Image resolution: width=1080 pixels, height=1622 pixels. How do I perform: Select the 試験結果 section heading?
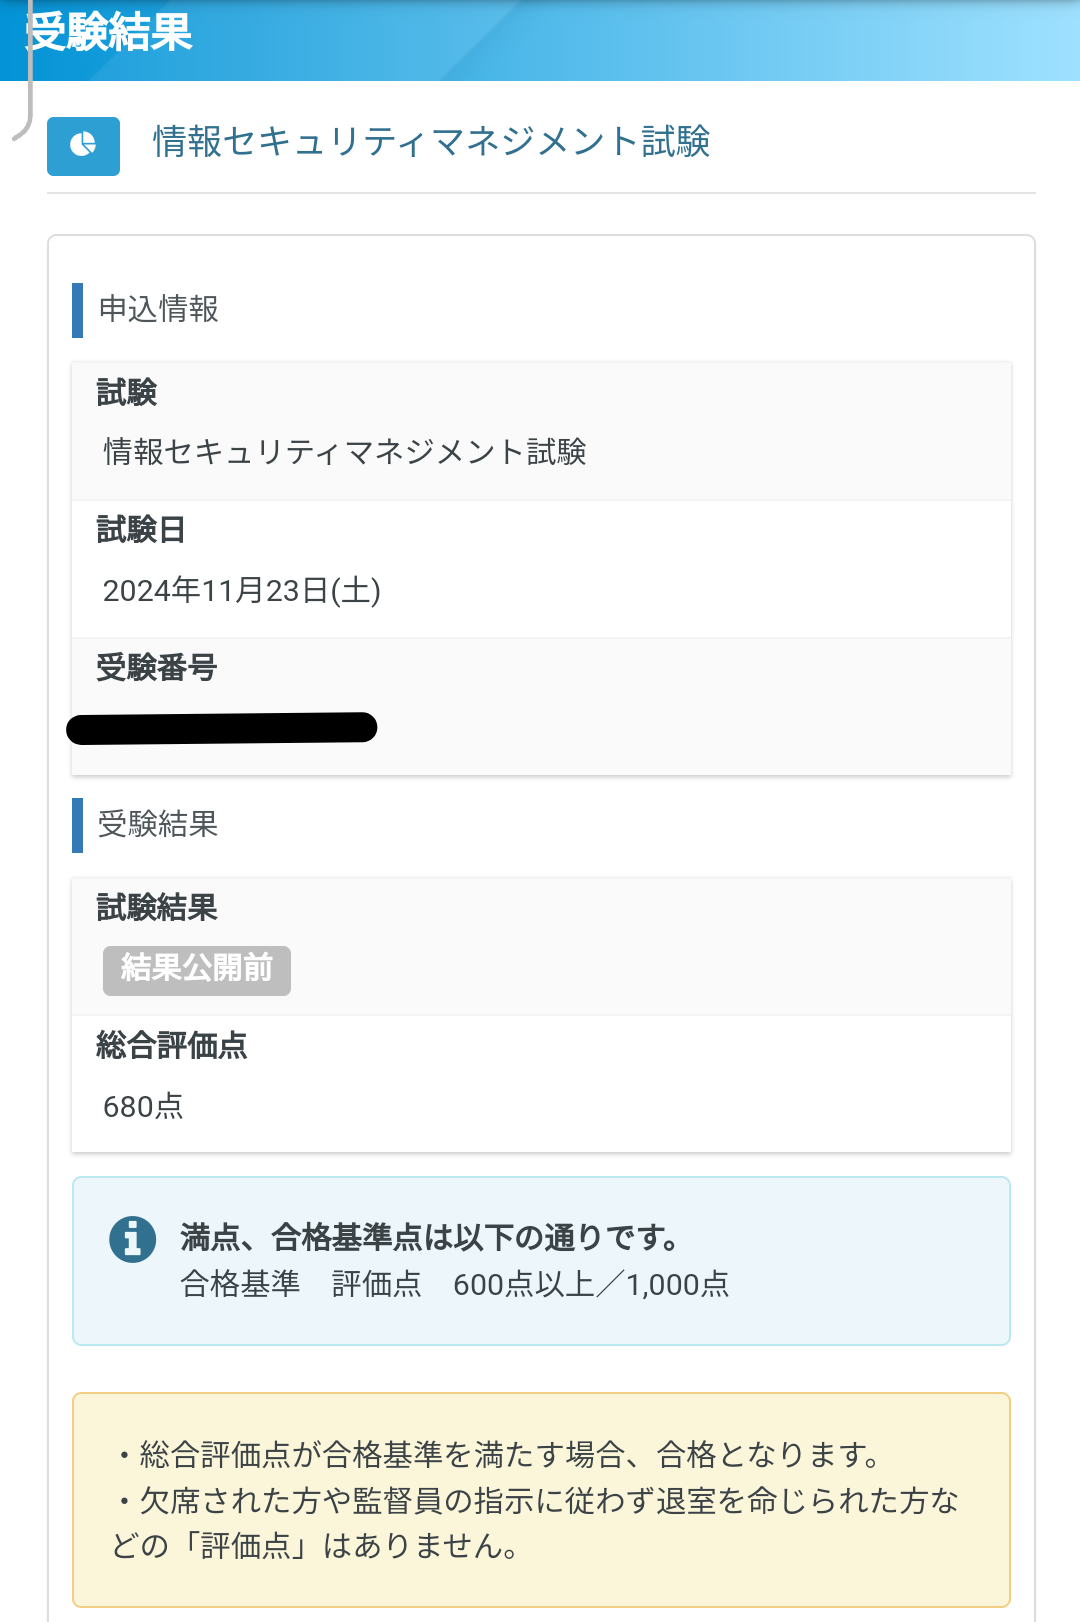point(155,909)
